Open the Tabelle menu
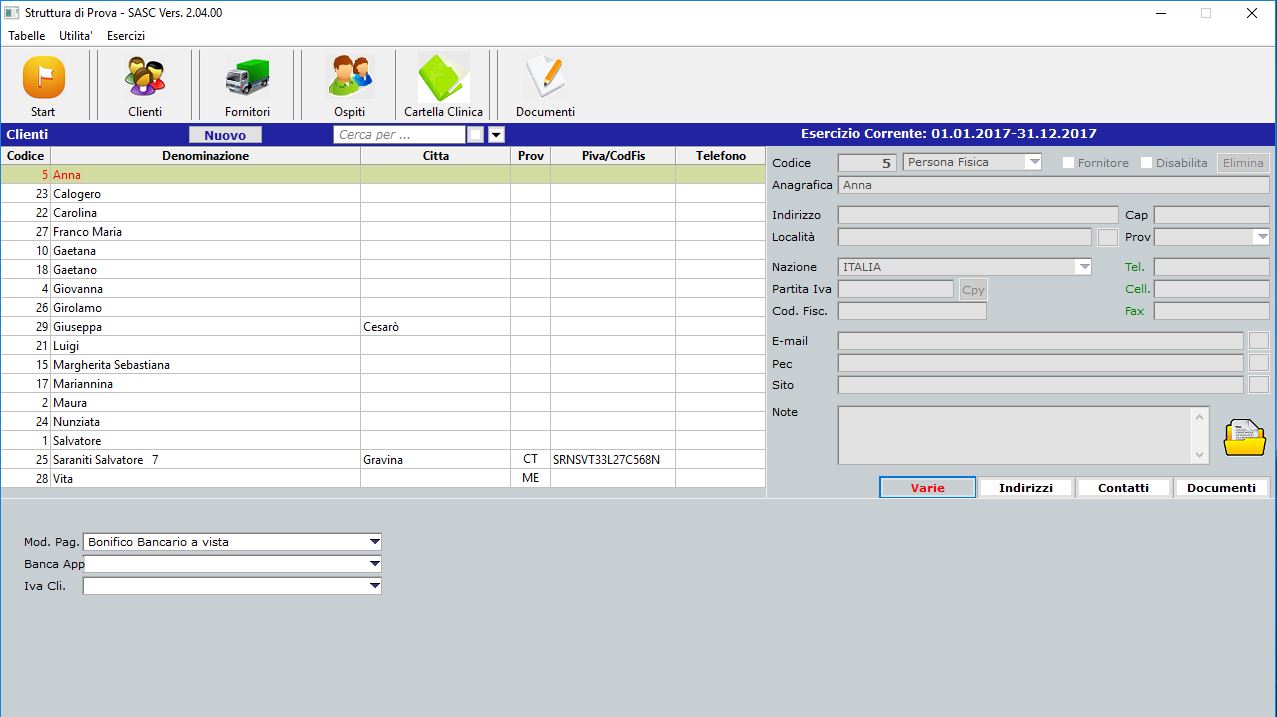Image resolution: width=1277 pixels, height=717 pixels. (27, 36)
